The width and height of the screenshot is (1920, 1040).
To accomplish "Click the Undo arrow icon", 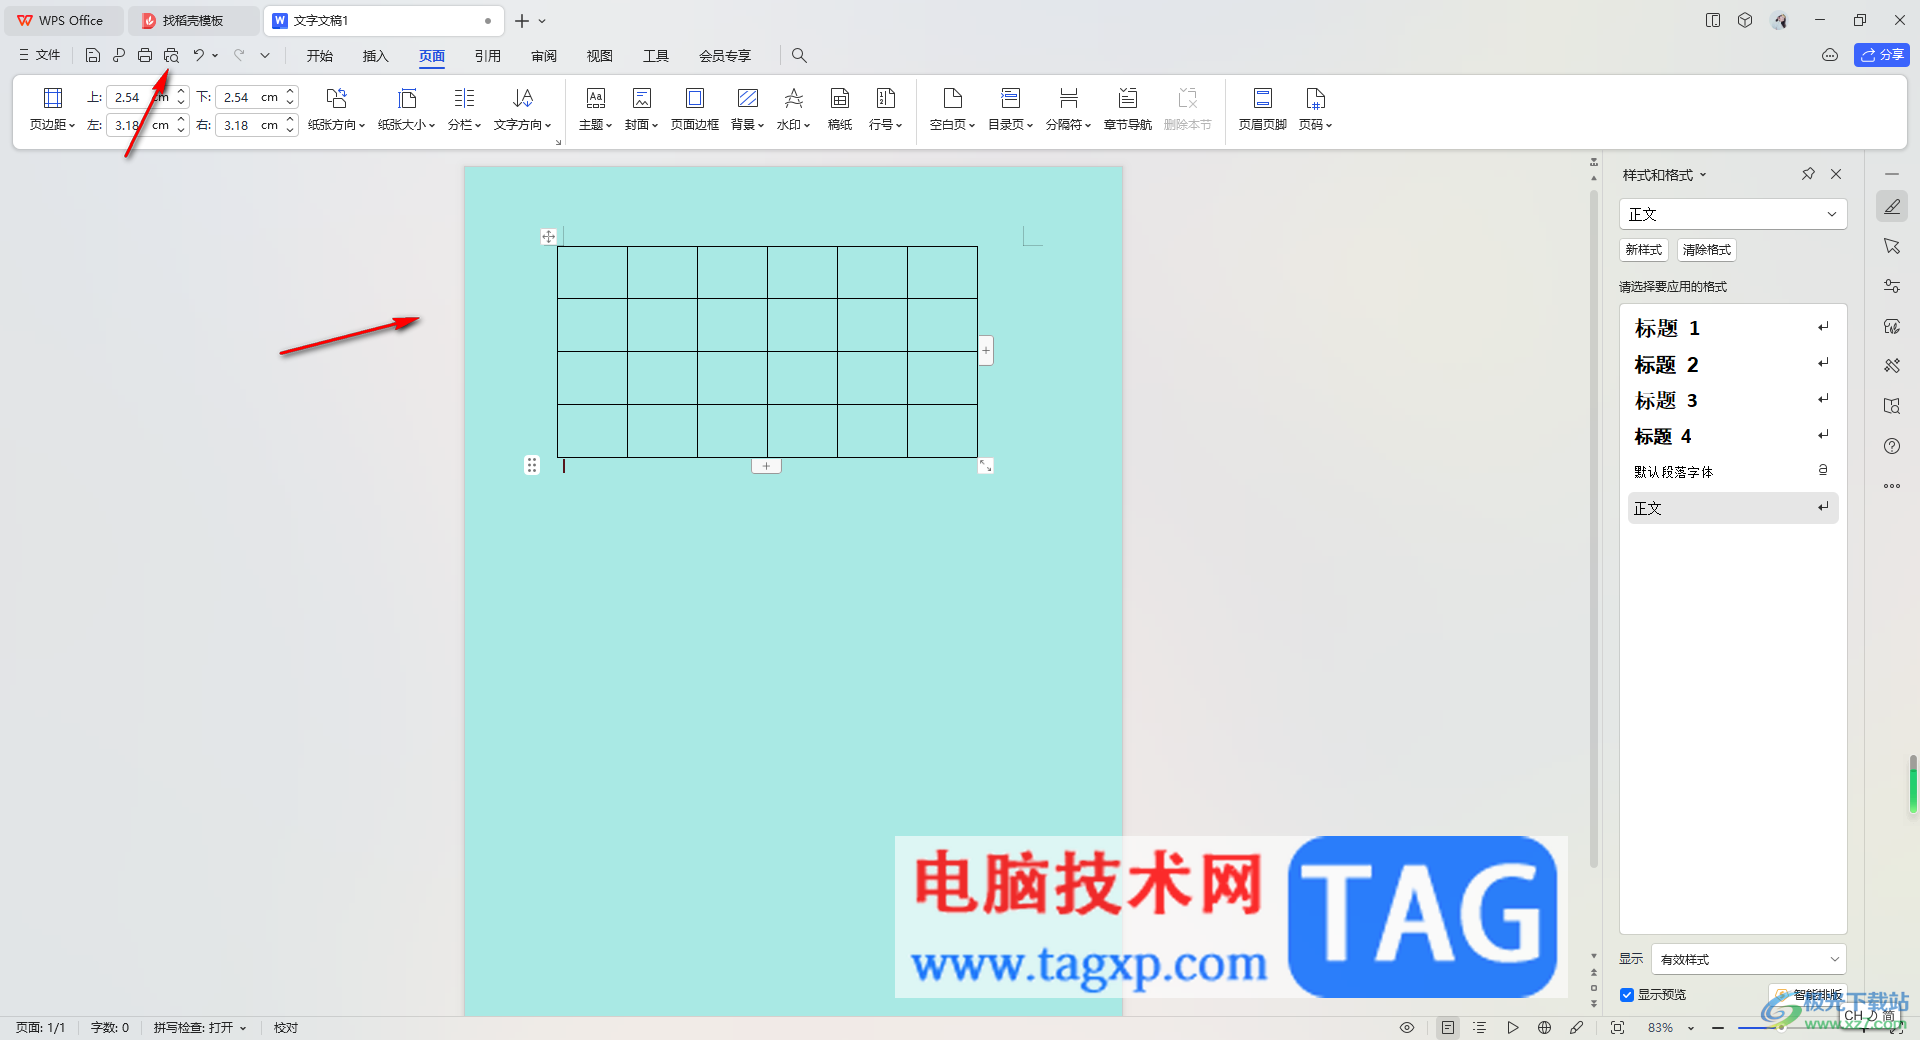I will [x=199, y=55].
